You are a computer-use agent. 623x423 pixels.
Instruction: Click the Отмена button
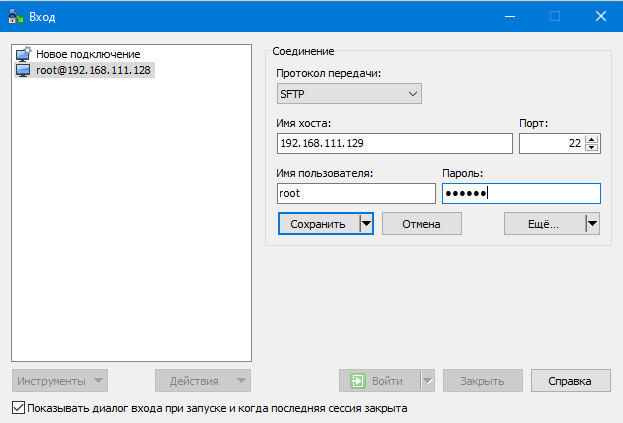click(x=422, y=224)
